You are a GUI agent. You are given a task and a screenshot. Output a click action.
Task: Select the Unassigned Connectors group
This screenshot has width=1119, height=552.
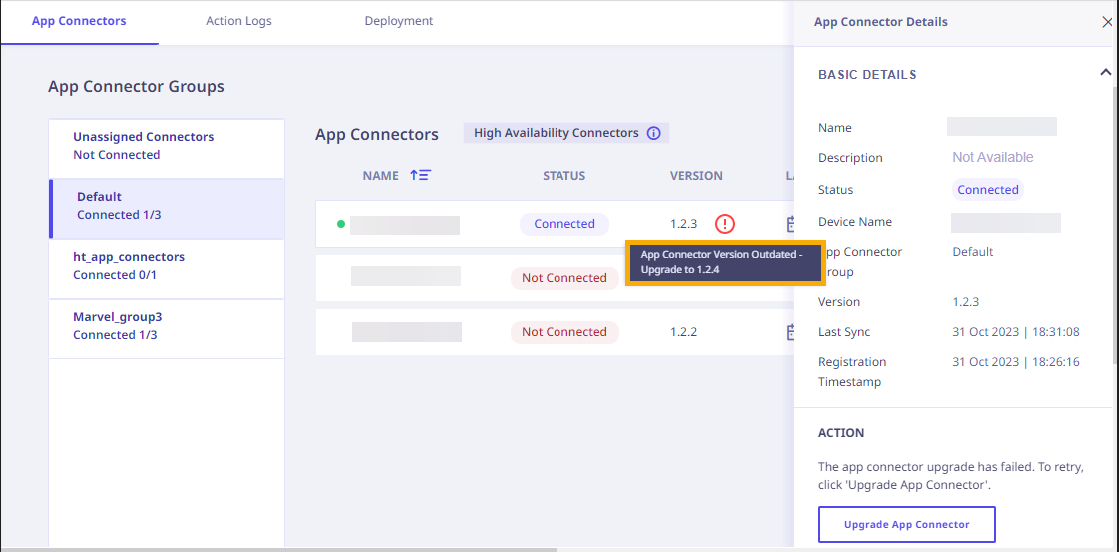click(x=166, y=149)
